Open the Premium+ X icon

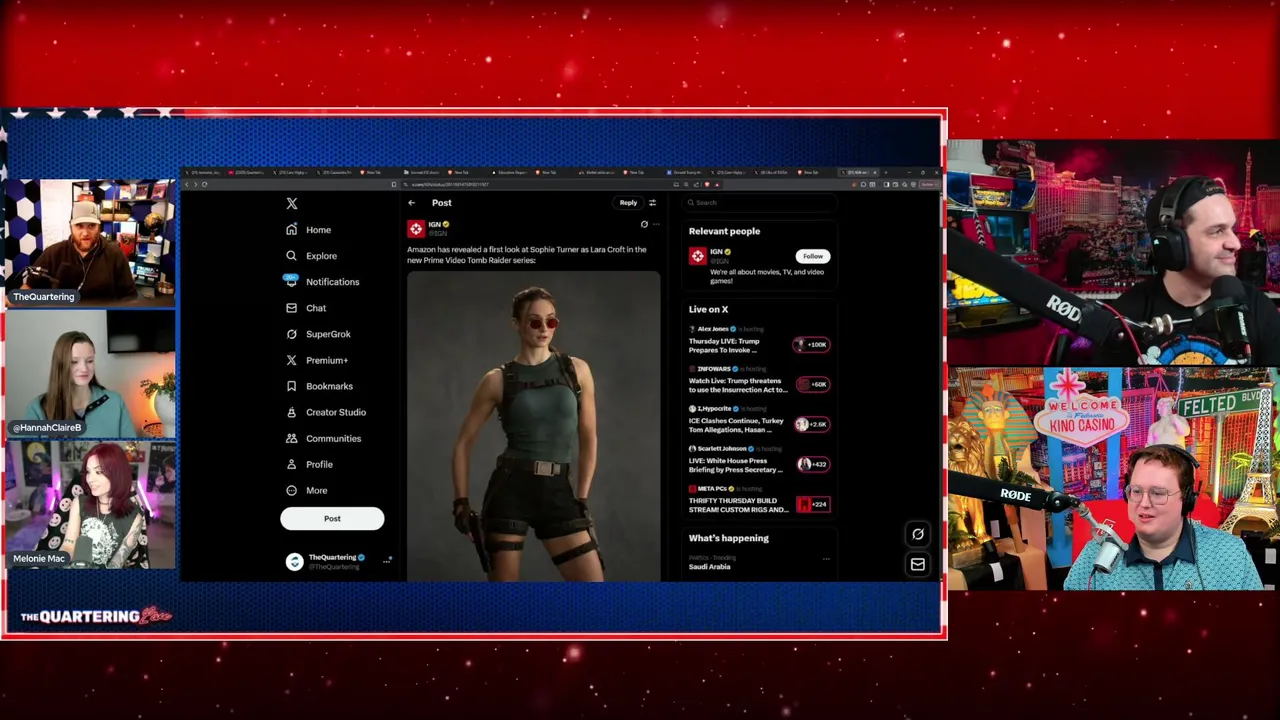tap(291, 360)
